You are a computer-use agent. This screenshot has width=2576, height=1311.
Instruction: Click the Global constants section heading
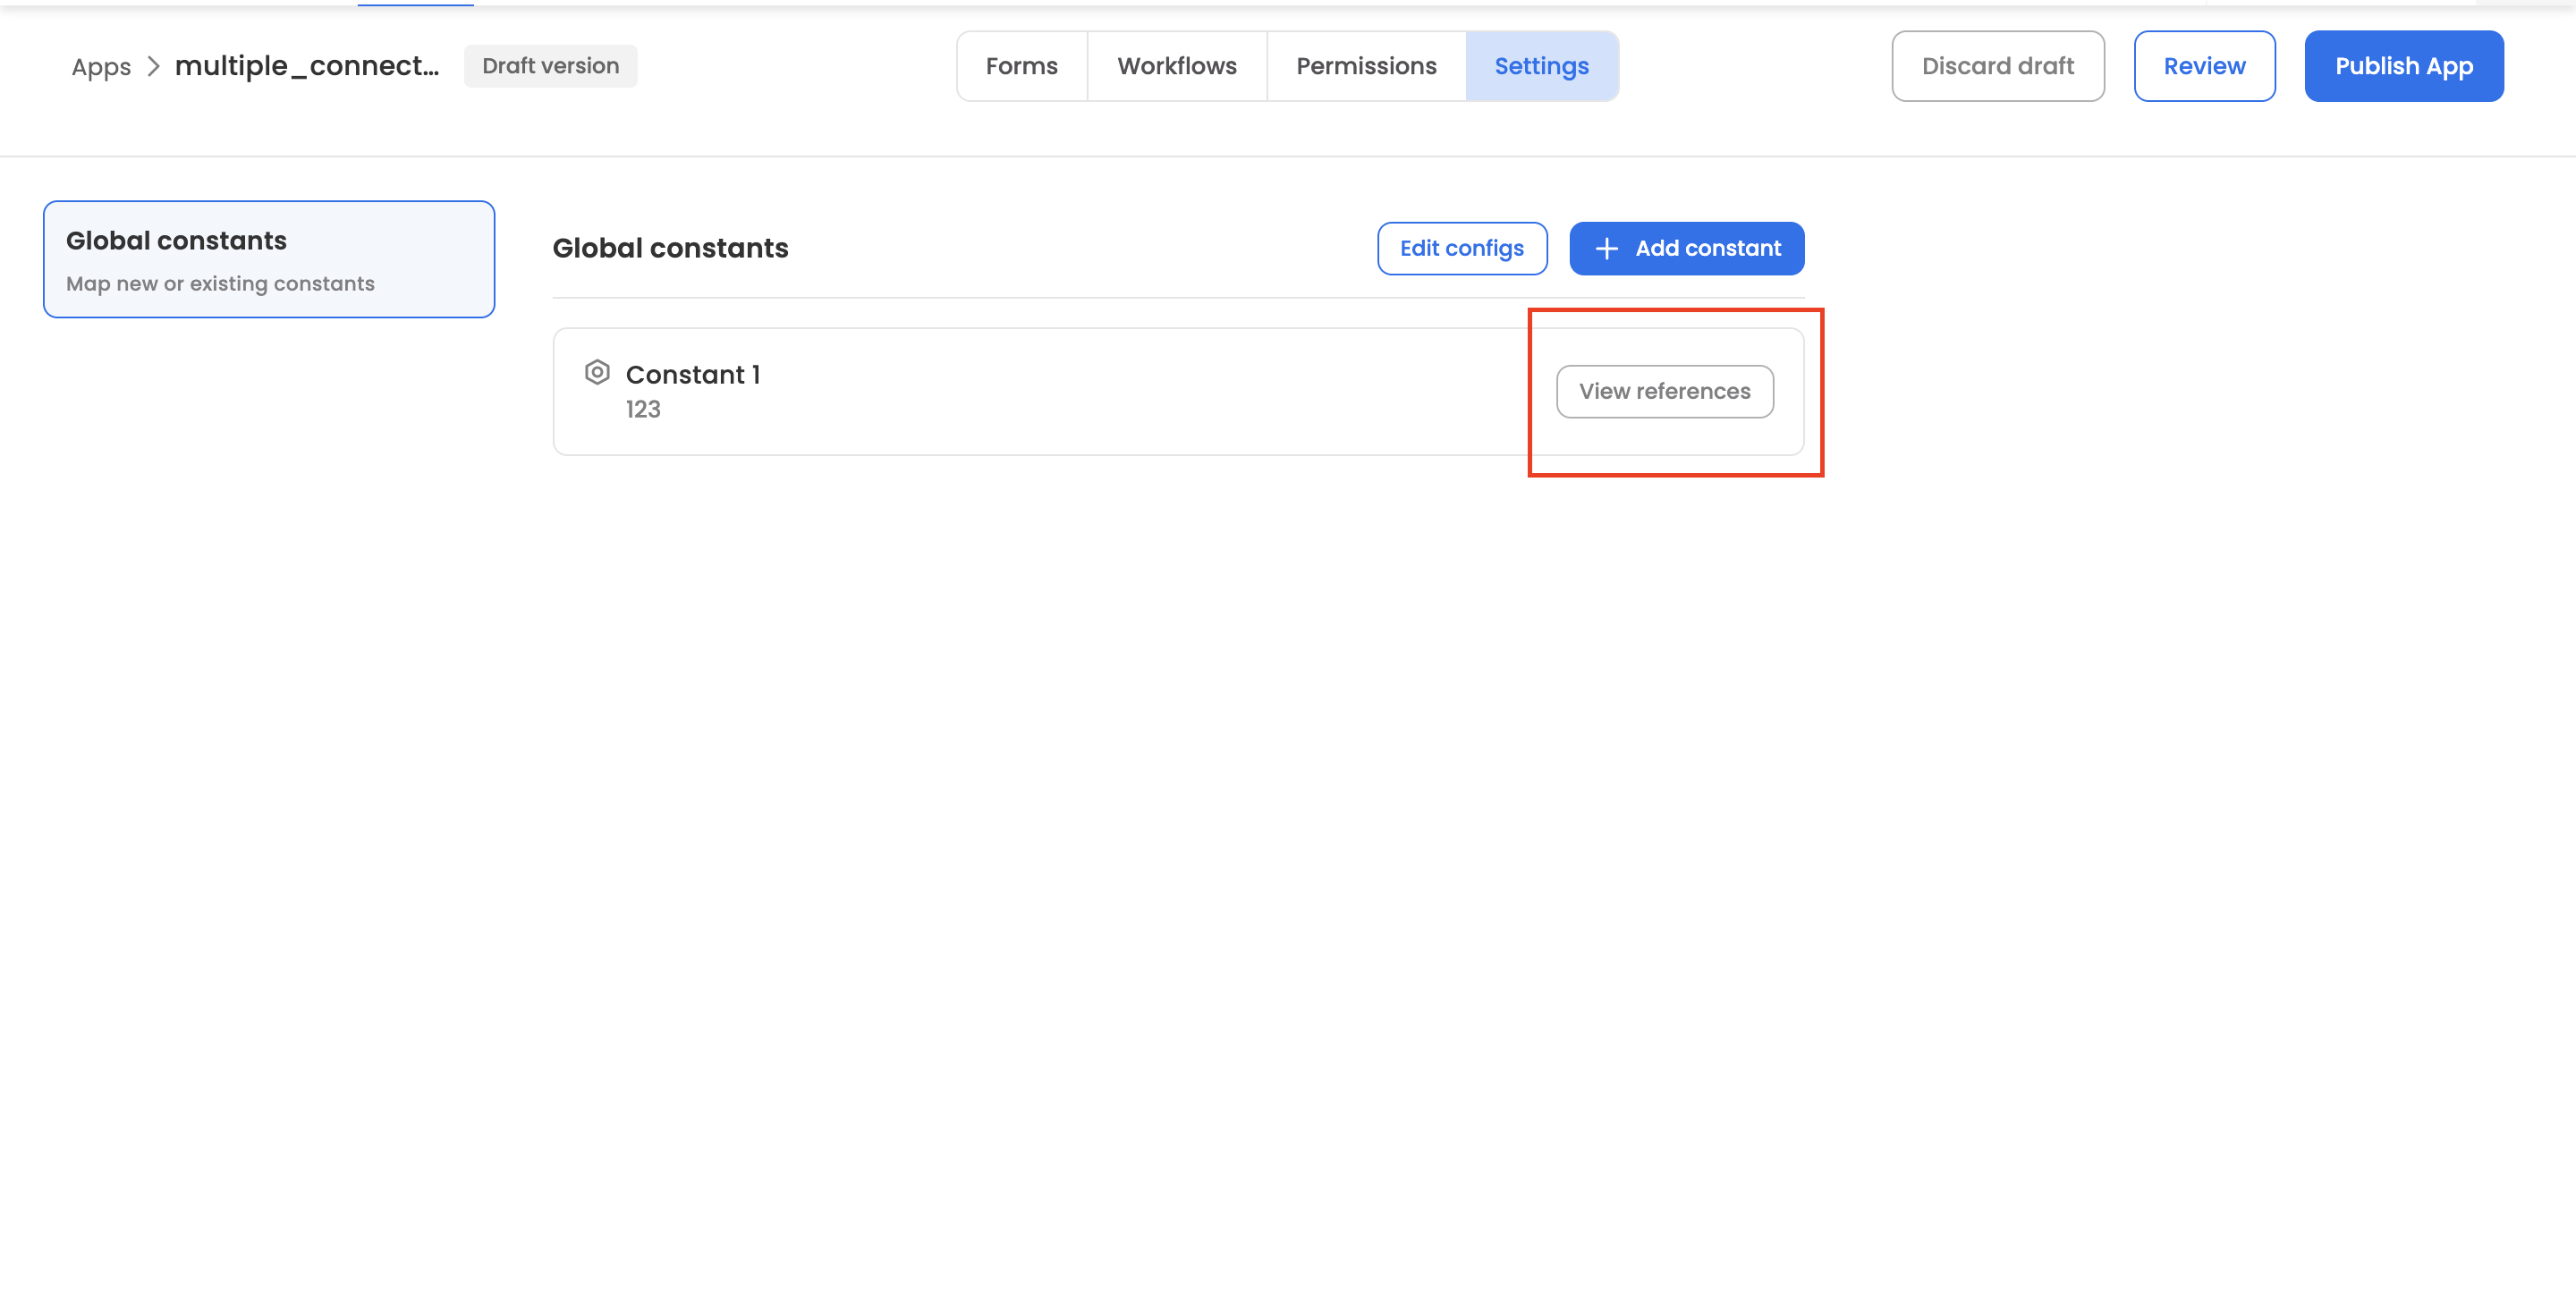click(x=670, y=248)
